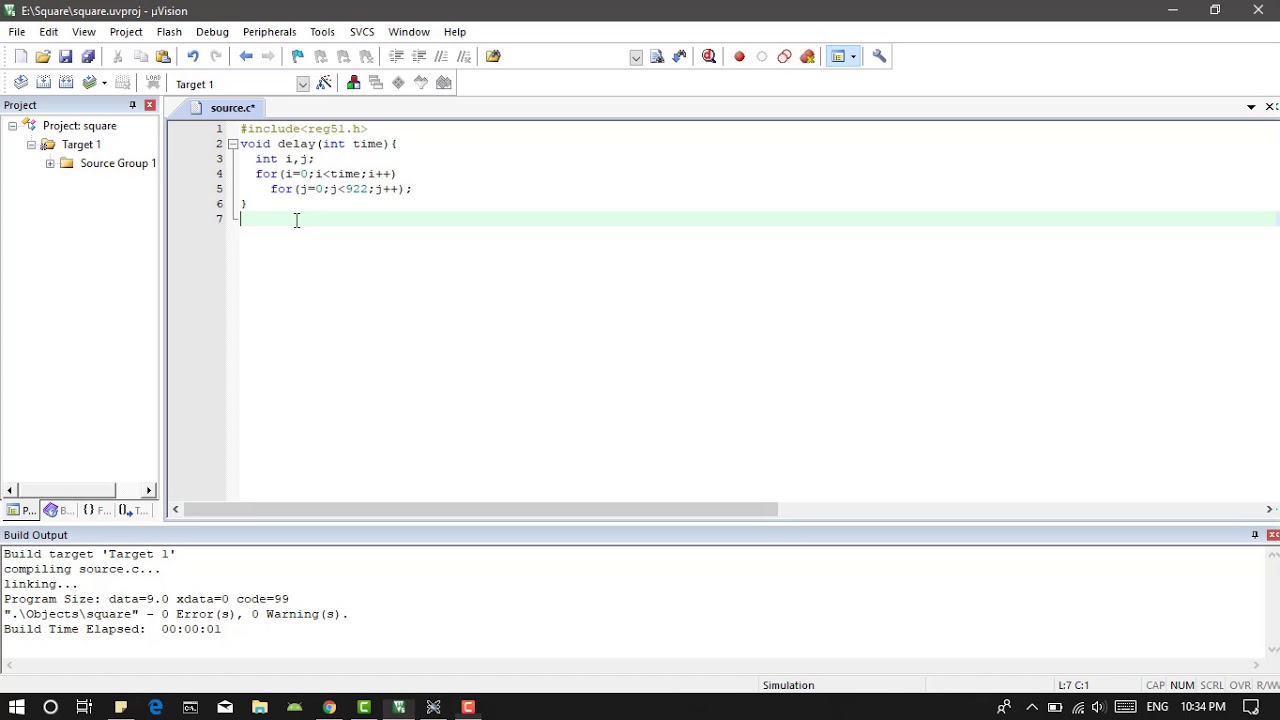The width and height of the screenshot is (1280, 720).
Task: Open Options for Target
Action: (324, 83)
